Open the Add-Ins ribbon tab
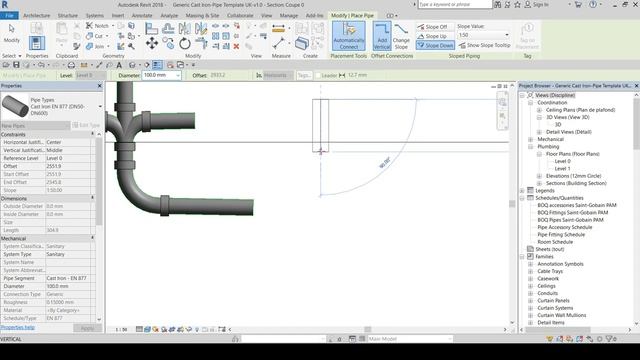This screenshot has width=640, height=360. tap(314, 16)
